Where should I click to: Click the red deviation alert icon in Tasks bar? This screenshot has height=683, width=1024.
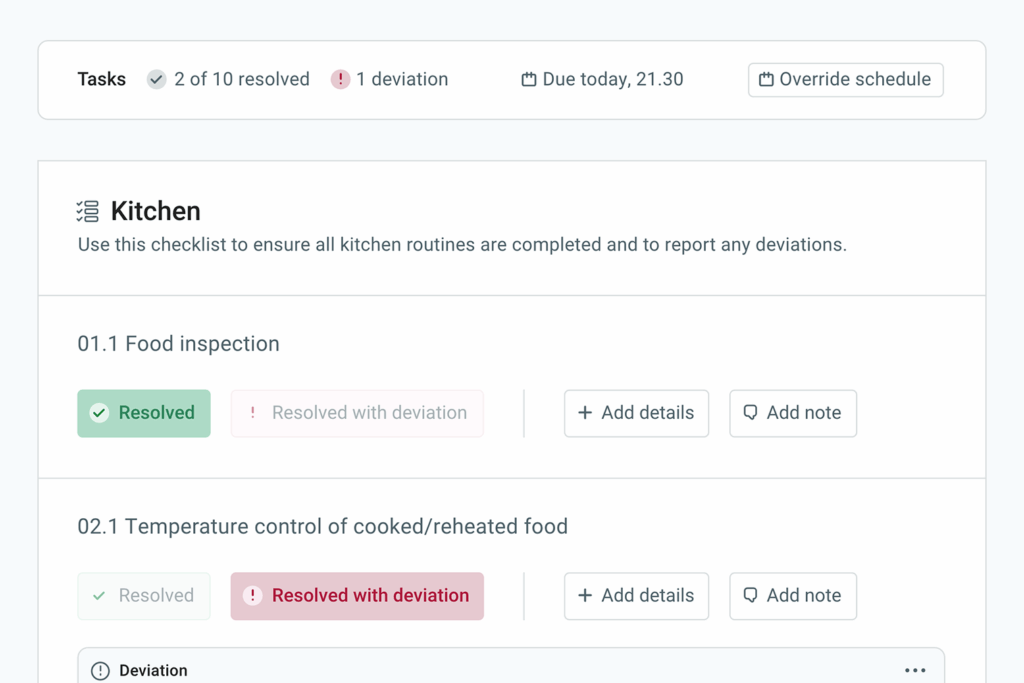pos(340,79)
